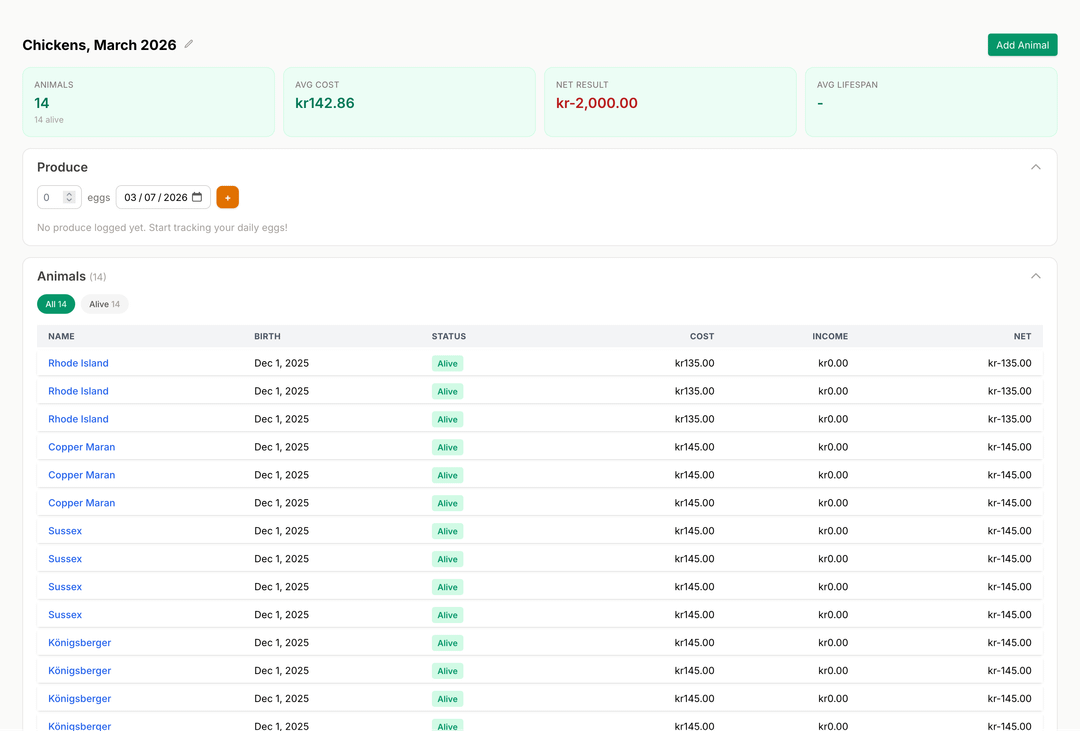This screenshot has height=731, width=1080.
Task: Switch to the "Alive 14" filter pill
Action: [104, 304]
